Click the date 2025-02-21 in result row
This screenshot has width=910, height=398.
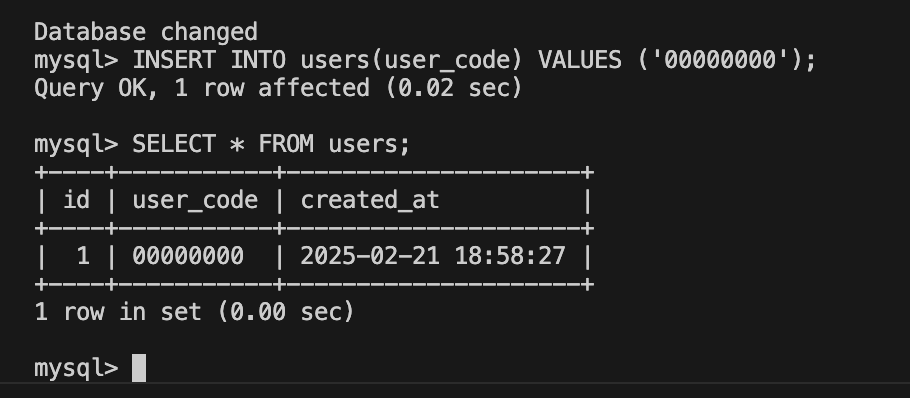pyautogui.click(x=370, y=256)
